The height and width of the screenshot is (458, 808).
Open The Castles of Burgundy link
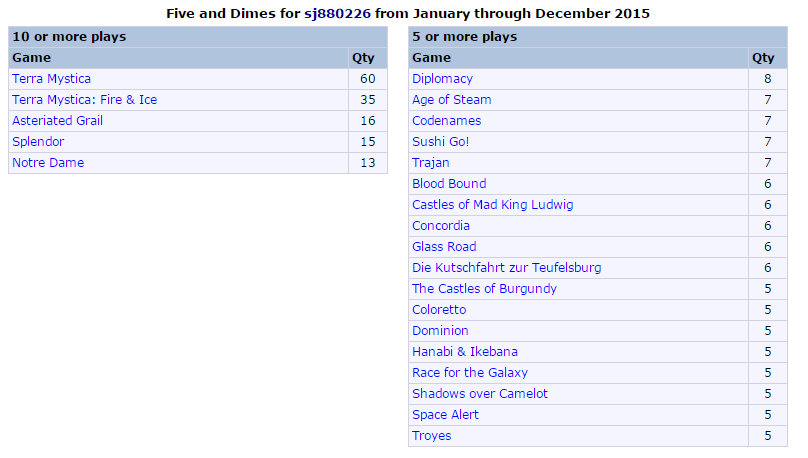pyautogui.click(x=484, y=289)
